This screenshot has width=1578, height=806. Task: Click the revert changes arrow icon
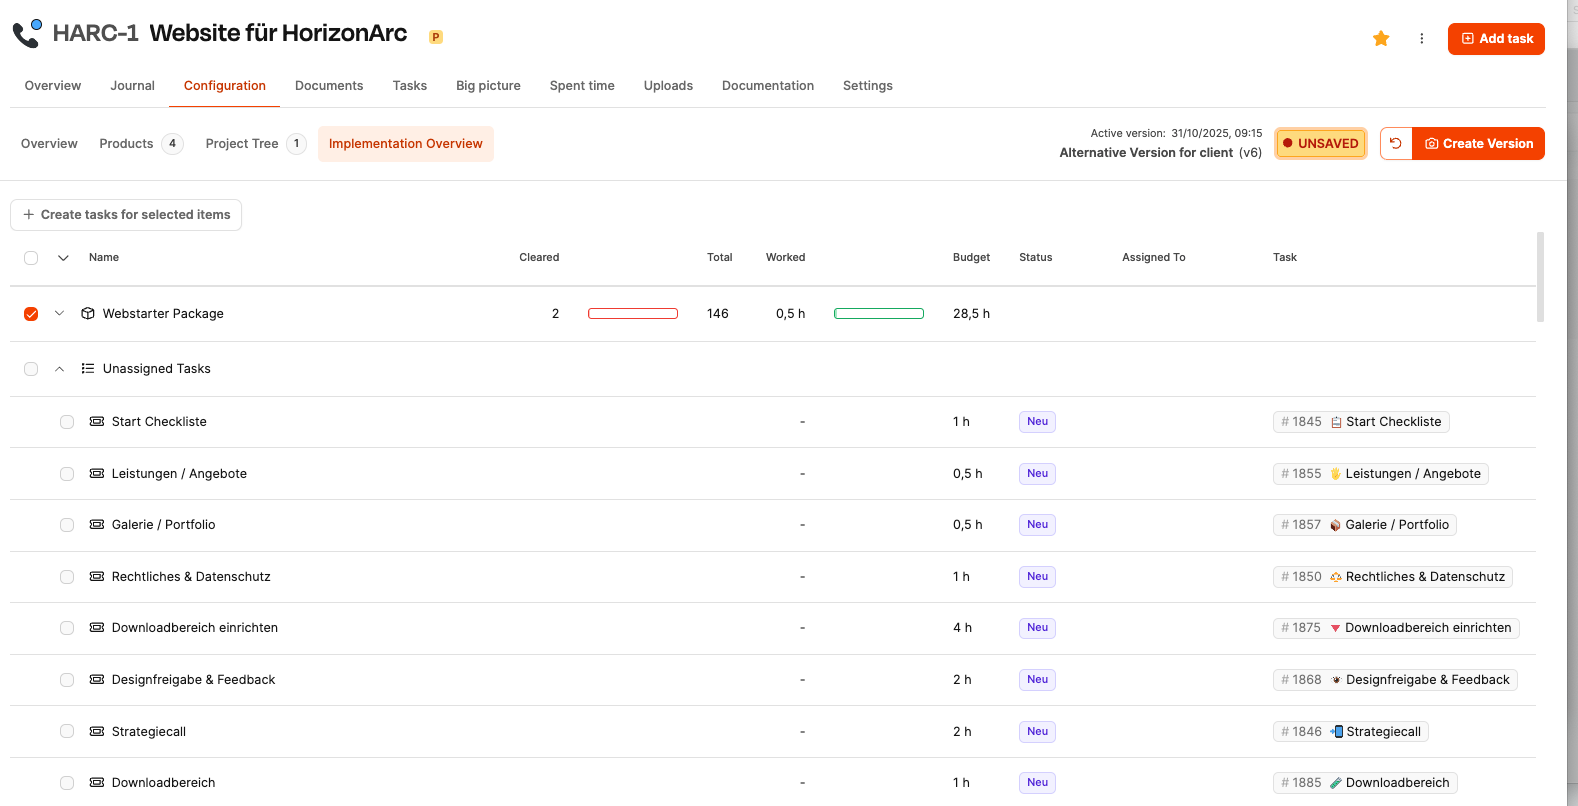[1396, 144]
